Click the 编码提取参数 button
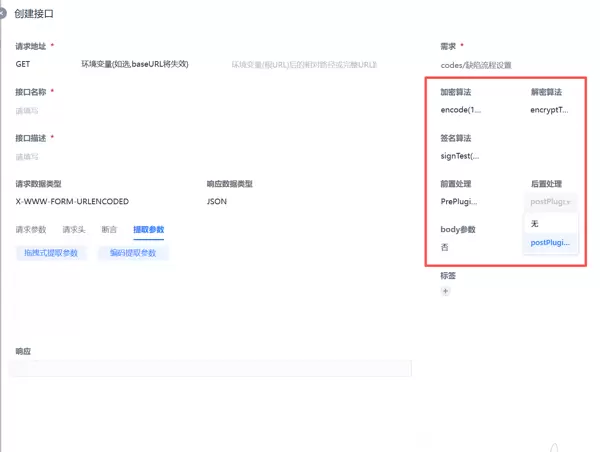Image resolution: width=600 pixels, height=452 pixels. (133, 253)
